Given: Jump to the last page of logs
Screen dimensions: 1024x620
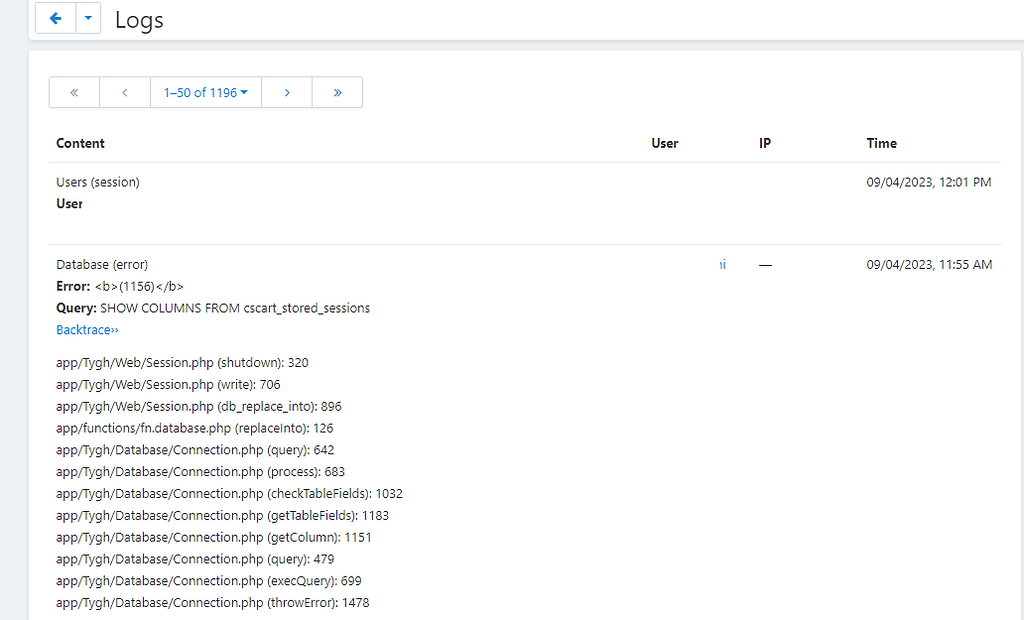Looking at the screenshot, I should tap(337, 92).
